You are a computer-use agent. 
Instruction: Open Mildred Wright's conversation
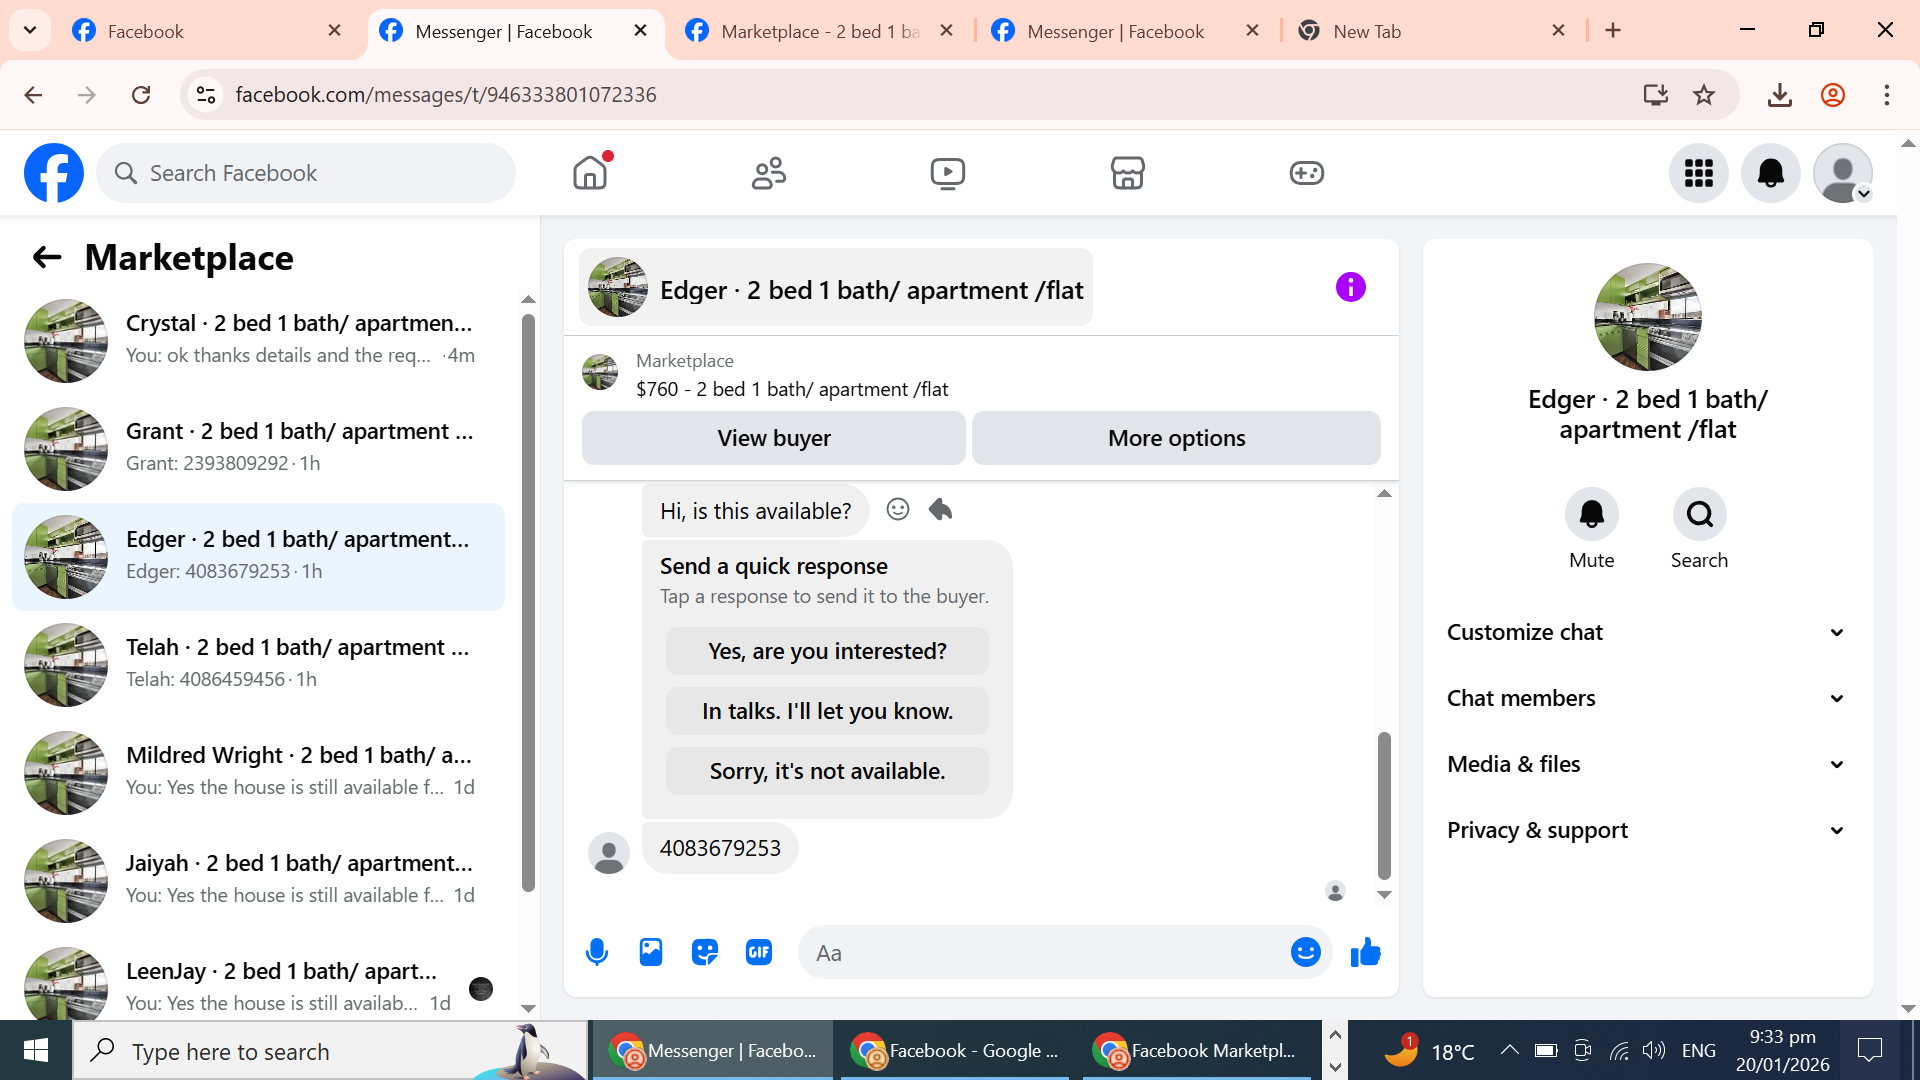(258, 773)
